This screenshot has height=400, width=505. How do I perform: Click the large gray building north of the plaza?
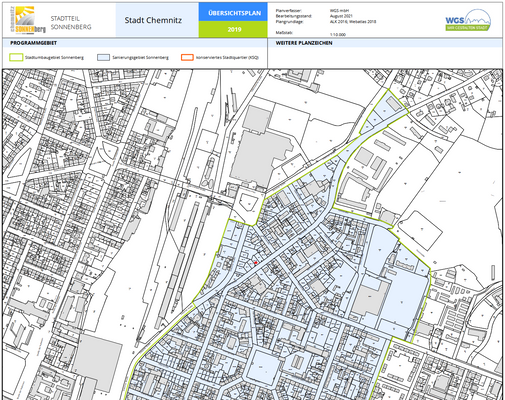coord(258,157)
